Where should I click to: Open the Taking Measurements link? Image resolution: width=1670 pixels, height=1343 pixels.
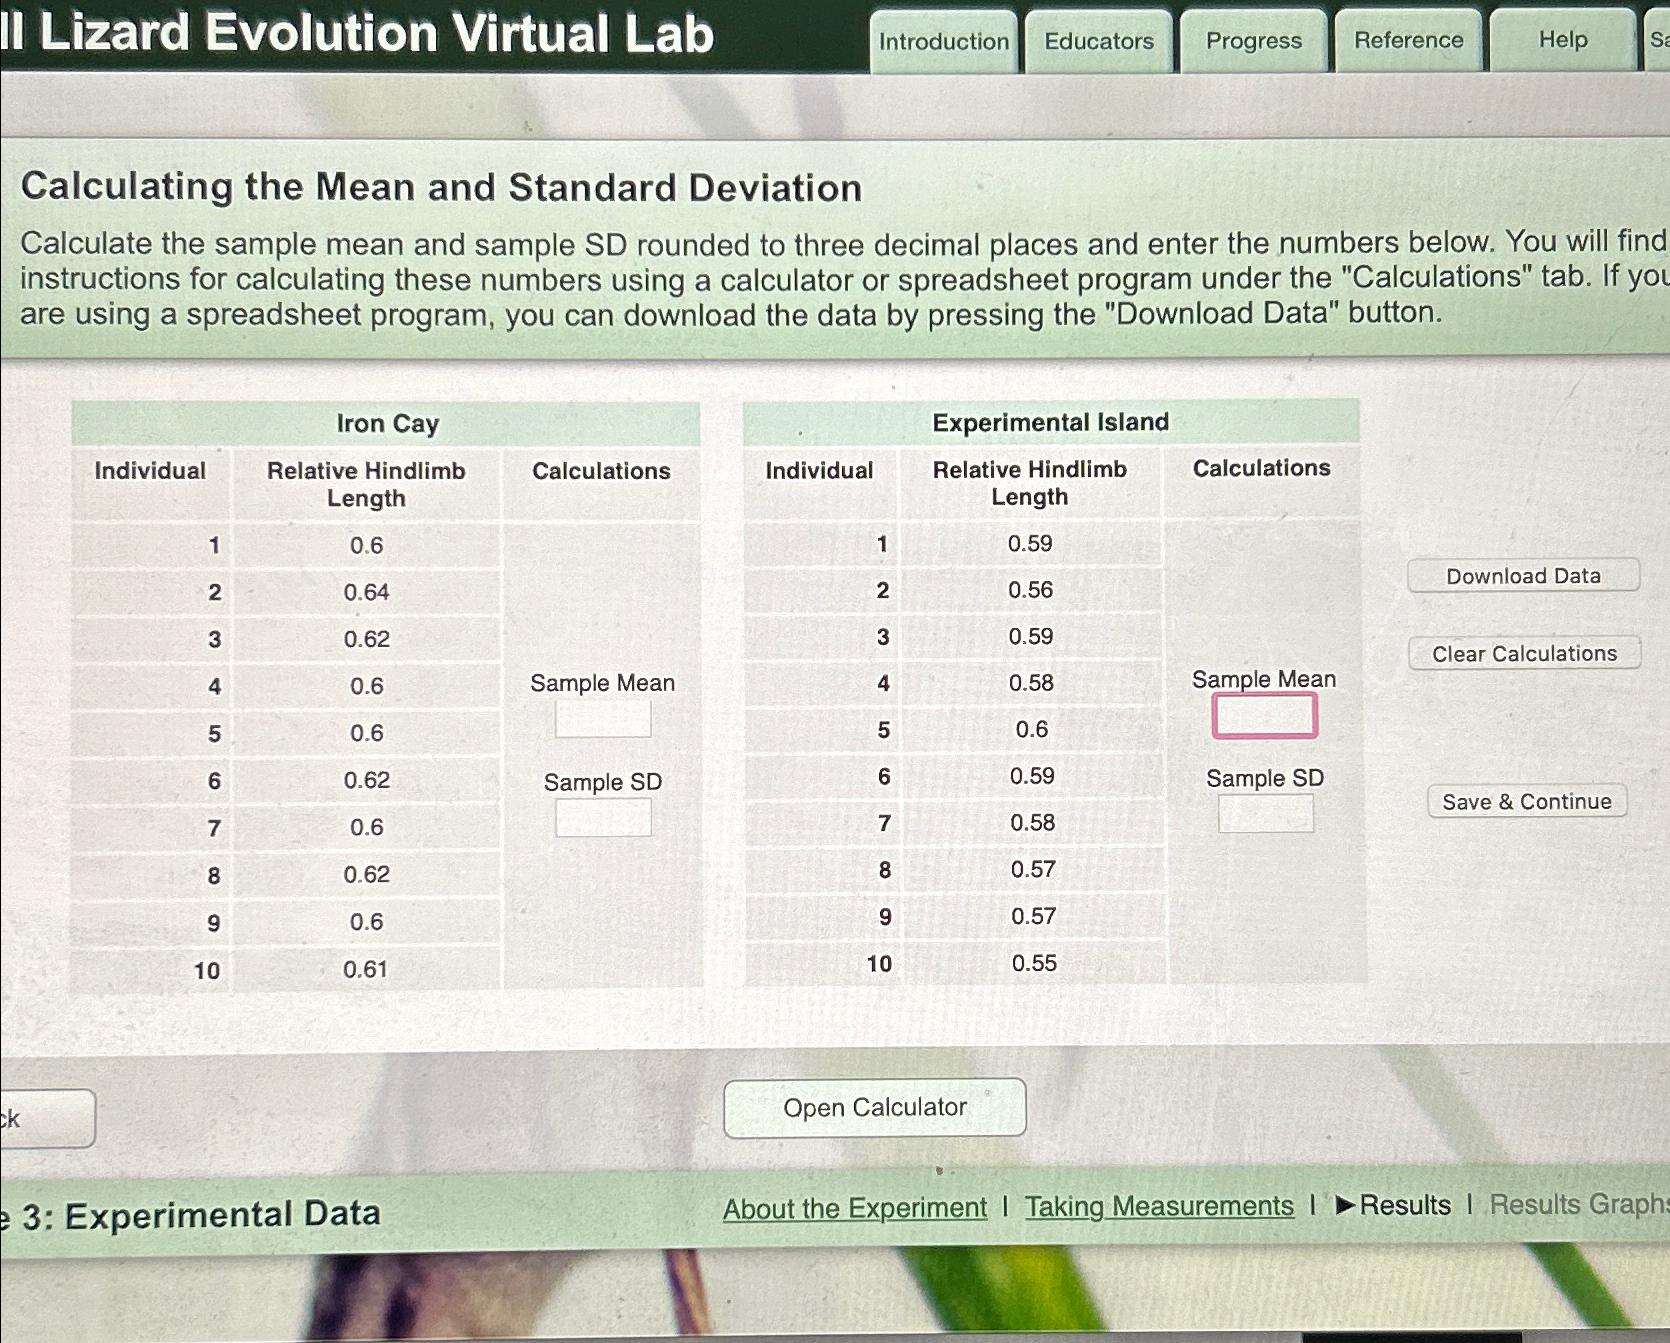(1158, 1207)
